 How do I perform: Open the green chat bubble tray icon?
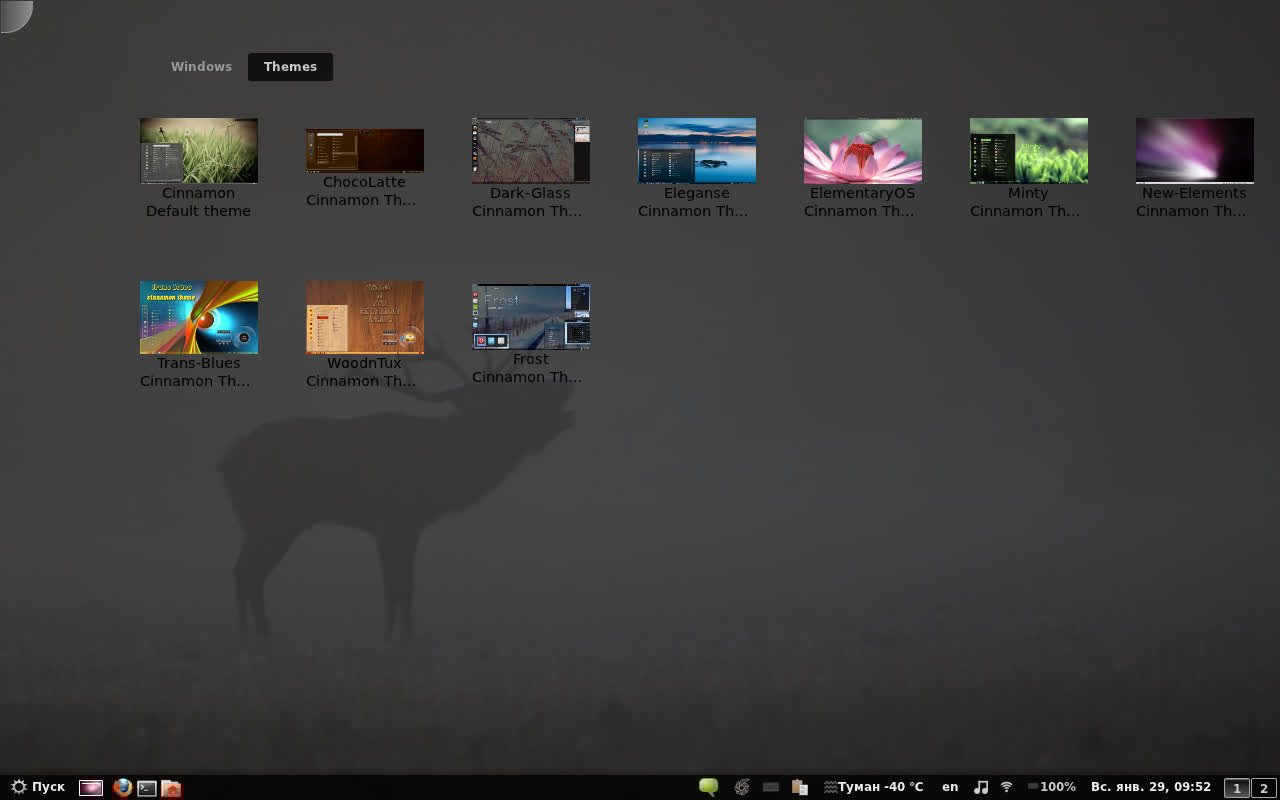coord(708,787)
